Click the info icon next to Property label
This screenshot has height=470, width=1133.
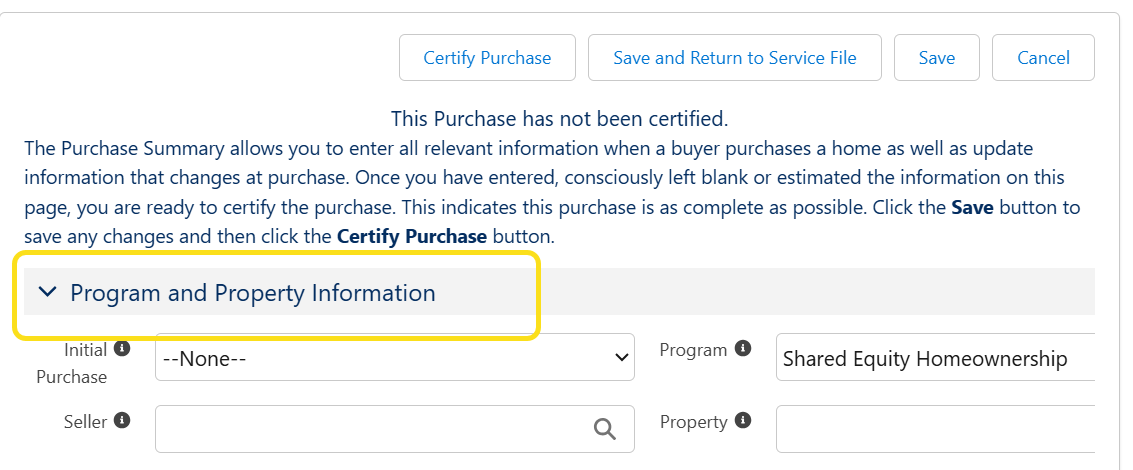click(743, 421)
